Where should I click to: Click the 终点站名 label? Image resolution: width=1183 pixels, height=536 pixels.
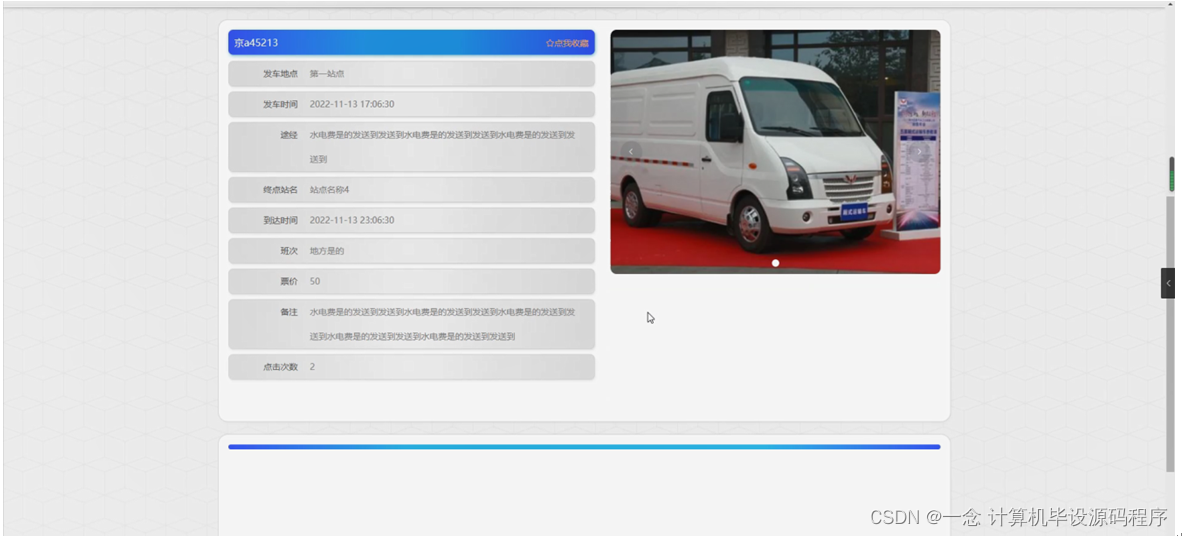280,189
